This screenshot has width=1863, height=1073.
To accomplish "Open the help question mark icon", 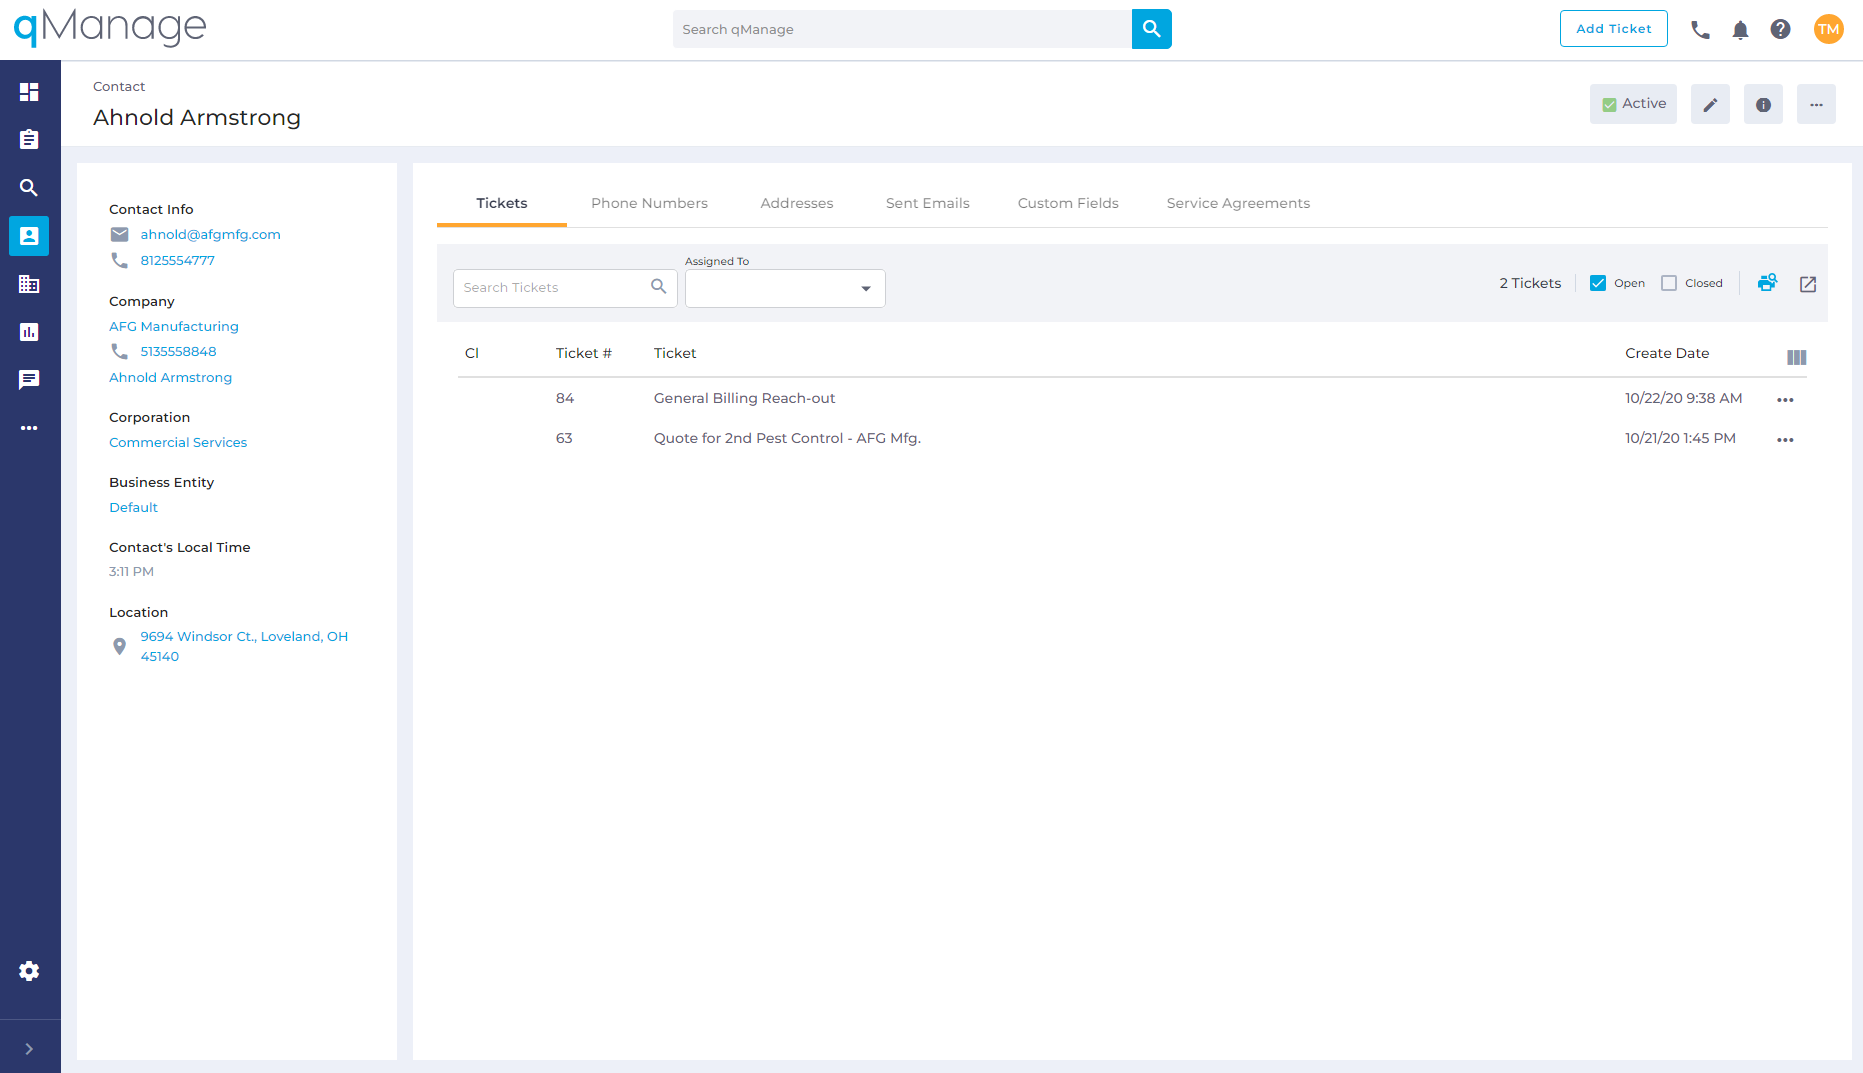I will click(1780, 29).
